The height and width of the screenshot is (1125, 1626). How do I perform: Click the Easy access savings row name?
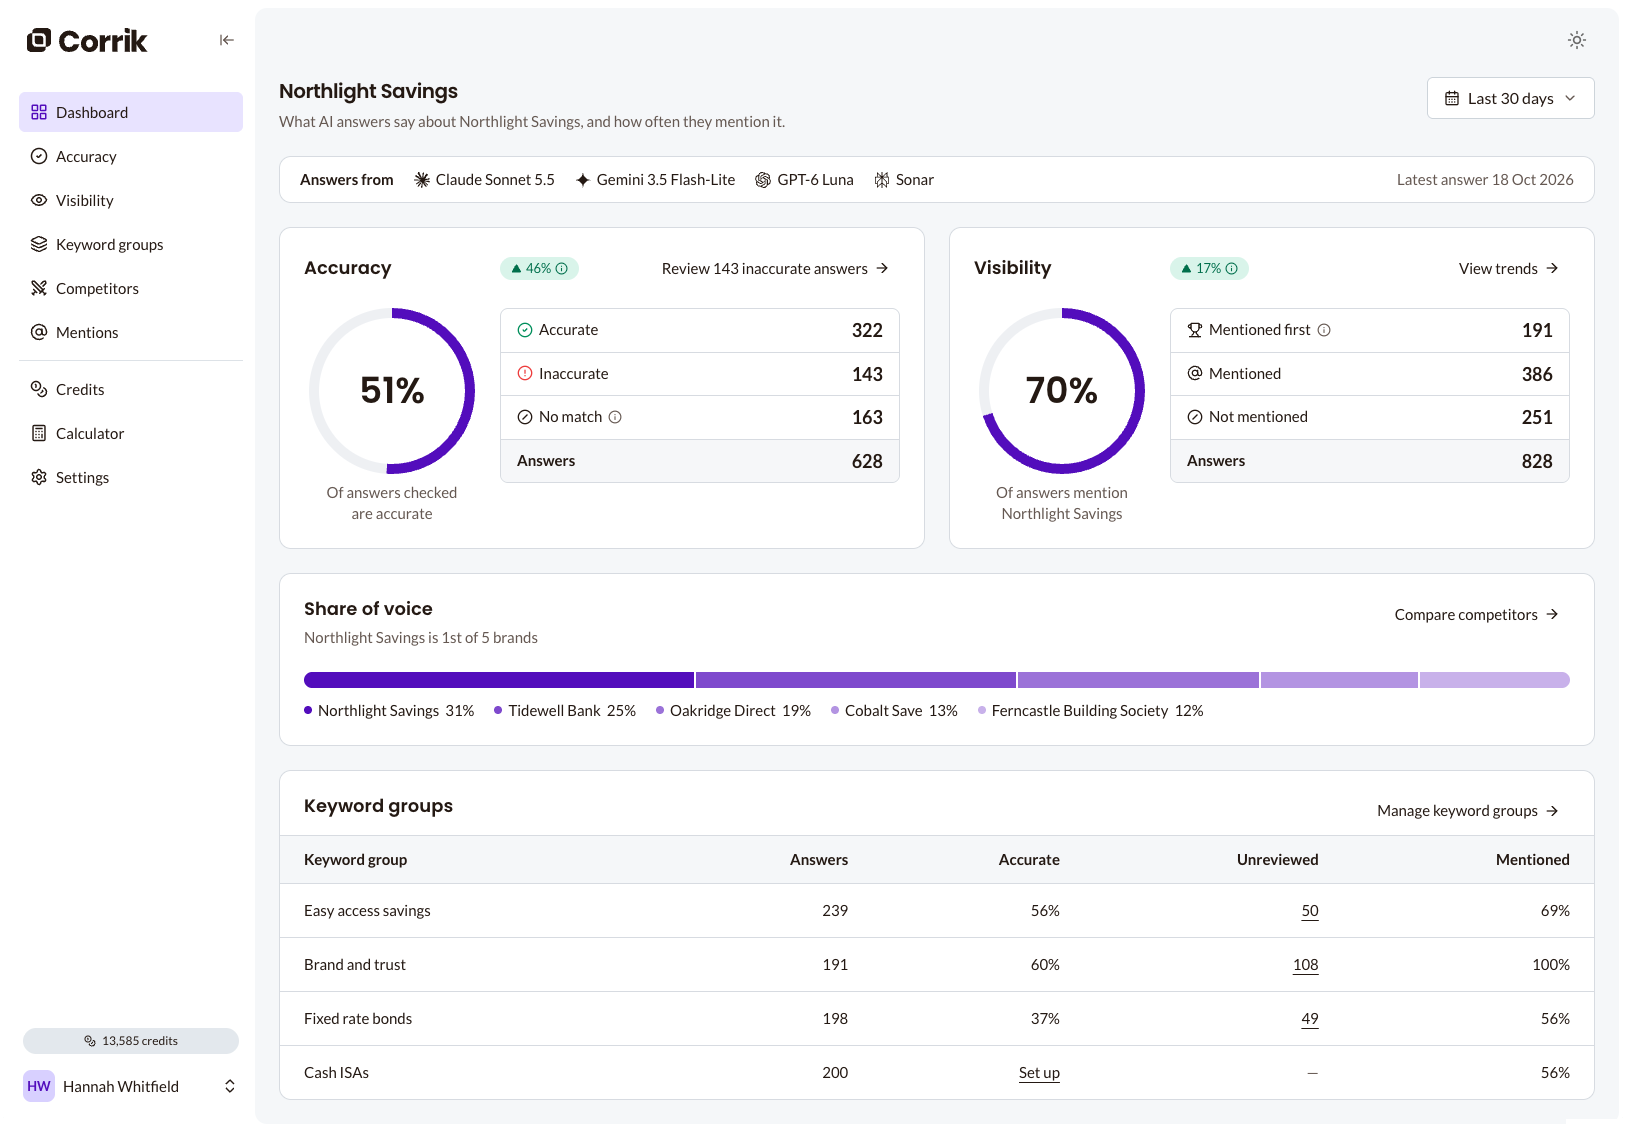click(x=367, y=911)
